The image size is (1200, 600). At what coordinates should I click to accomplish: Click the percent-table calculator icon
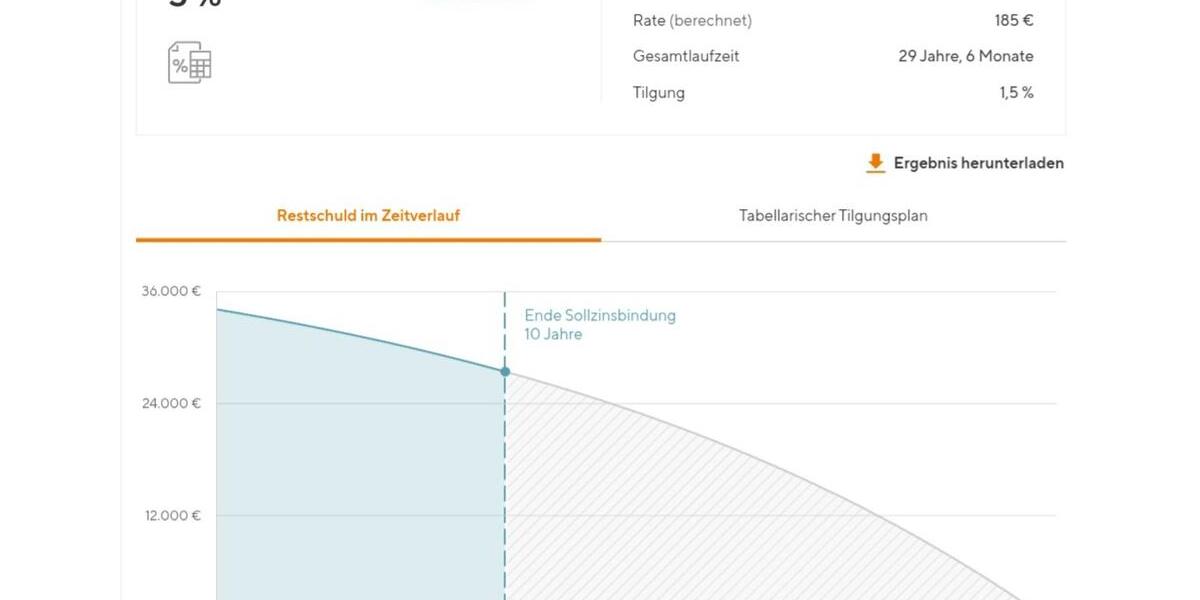tap(189, 62)
